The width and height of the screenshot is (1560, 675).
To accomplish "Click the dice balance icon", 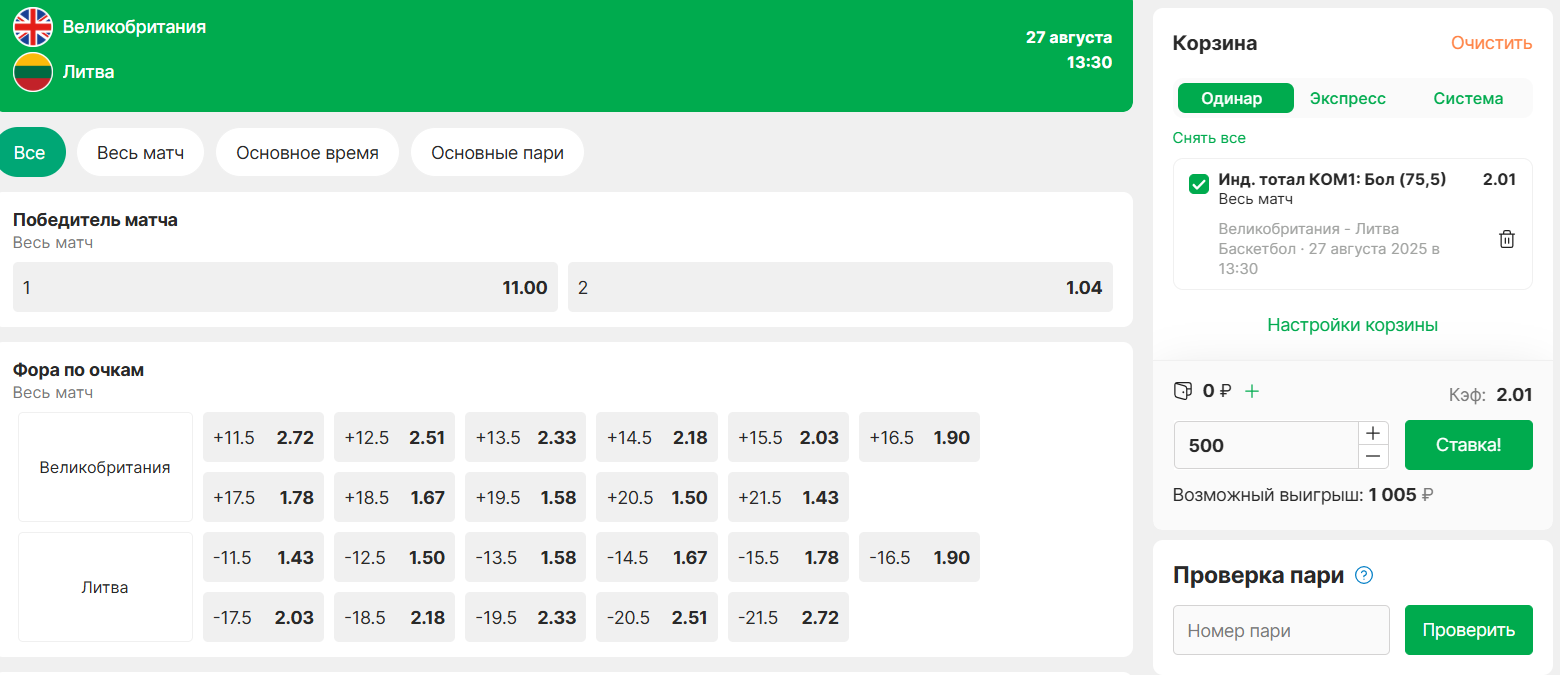I will click(1183, 391).
